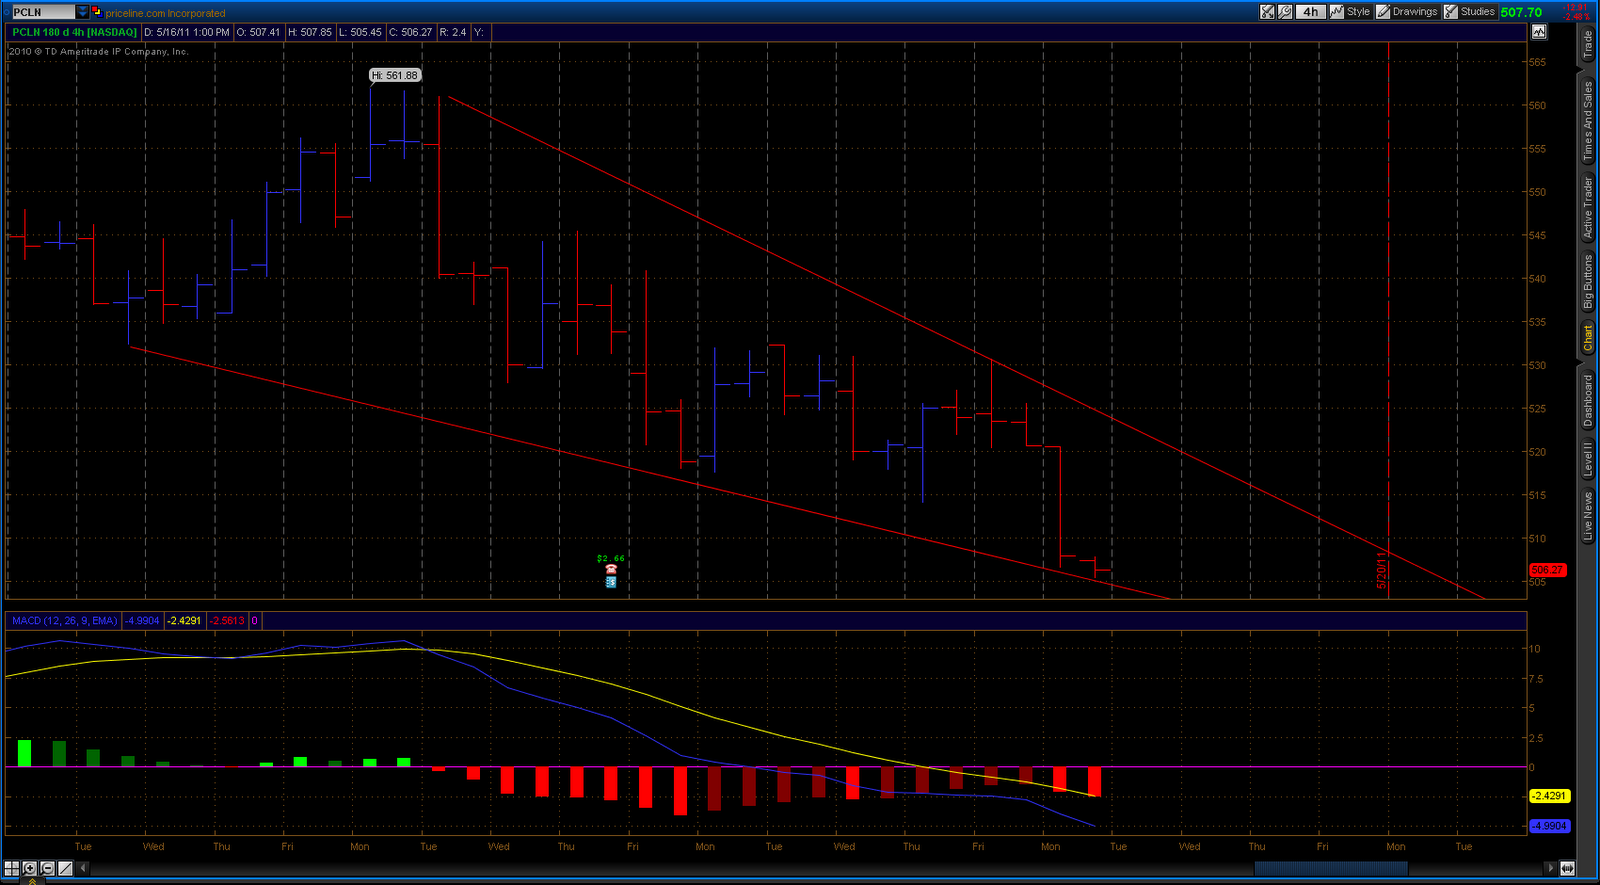Click the zoom out magnifier icon

click(x=47, y=868)
